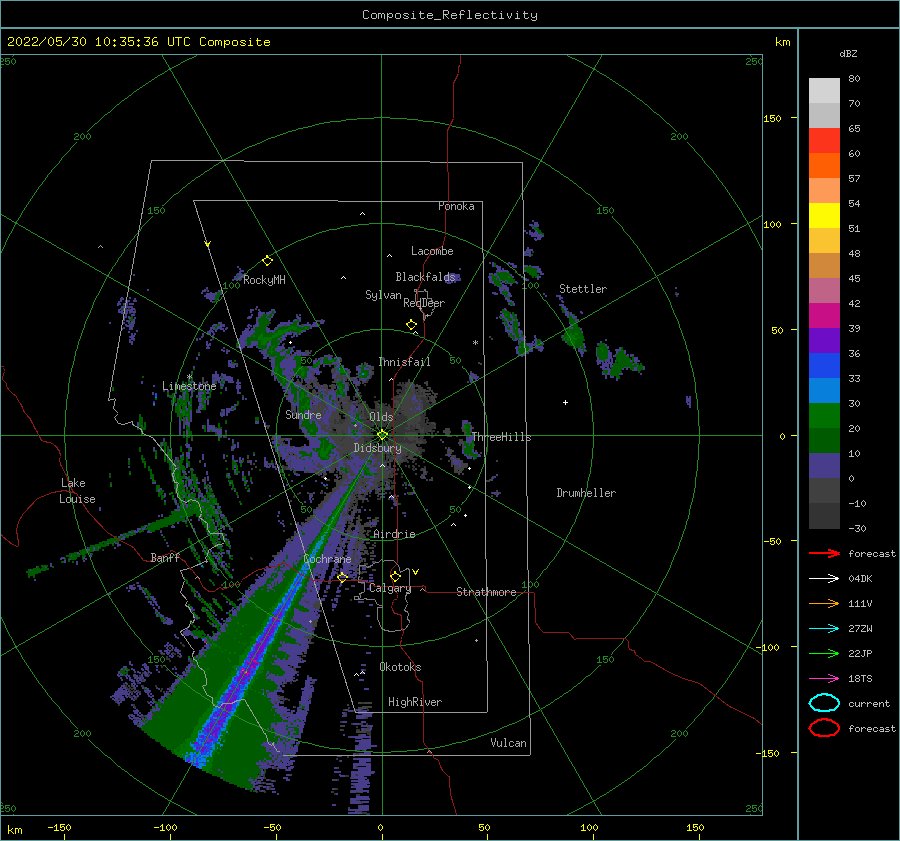Select the 2022/05/30 10:35:36 UTC timestamp

[x=99, y=42]
